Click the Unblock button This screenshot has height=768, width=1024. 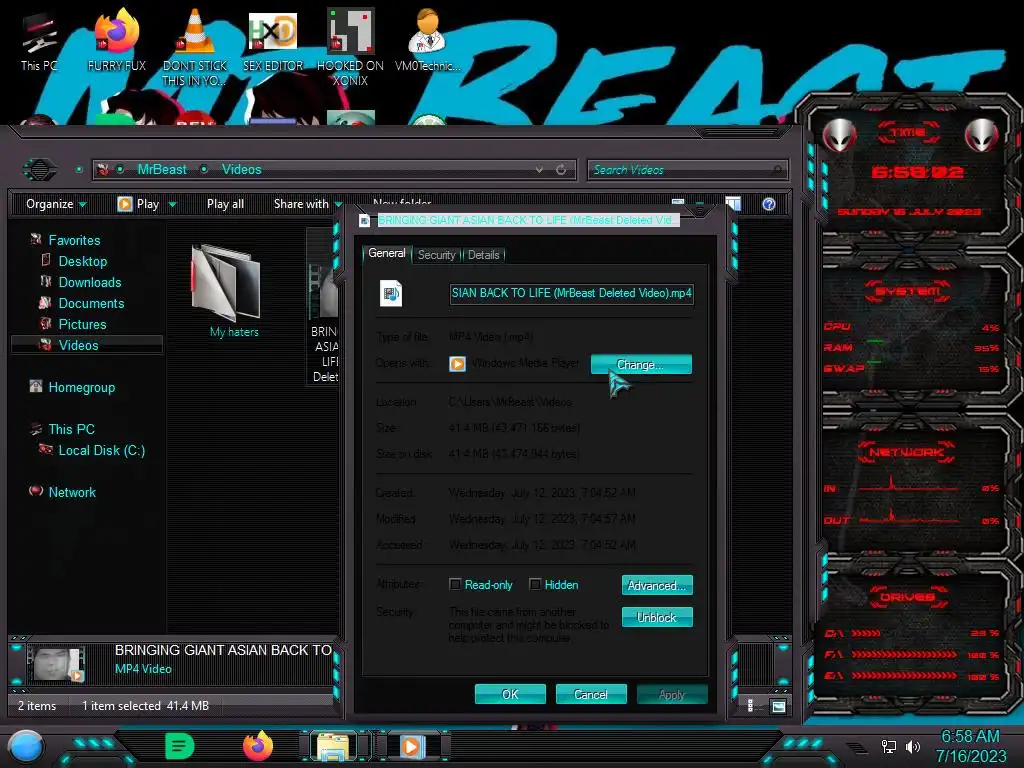657,617
